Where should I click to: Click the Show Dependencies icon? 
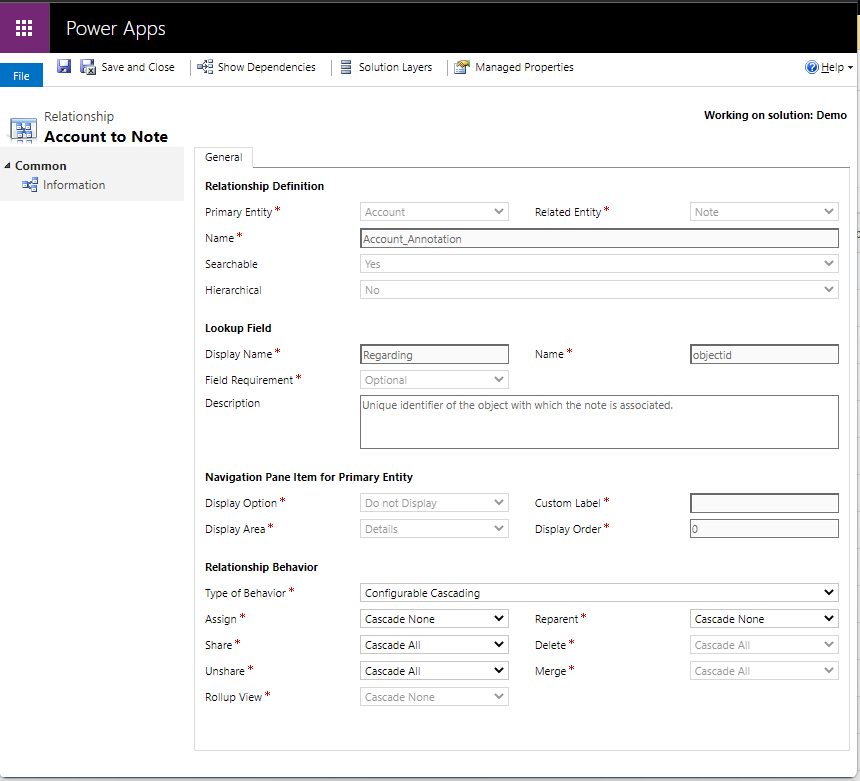pyautogui.click(x=205, y=67)
